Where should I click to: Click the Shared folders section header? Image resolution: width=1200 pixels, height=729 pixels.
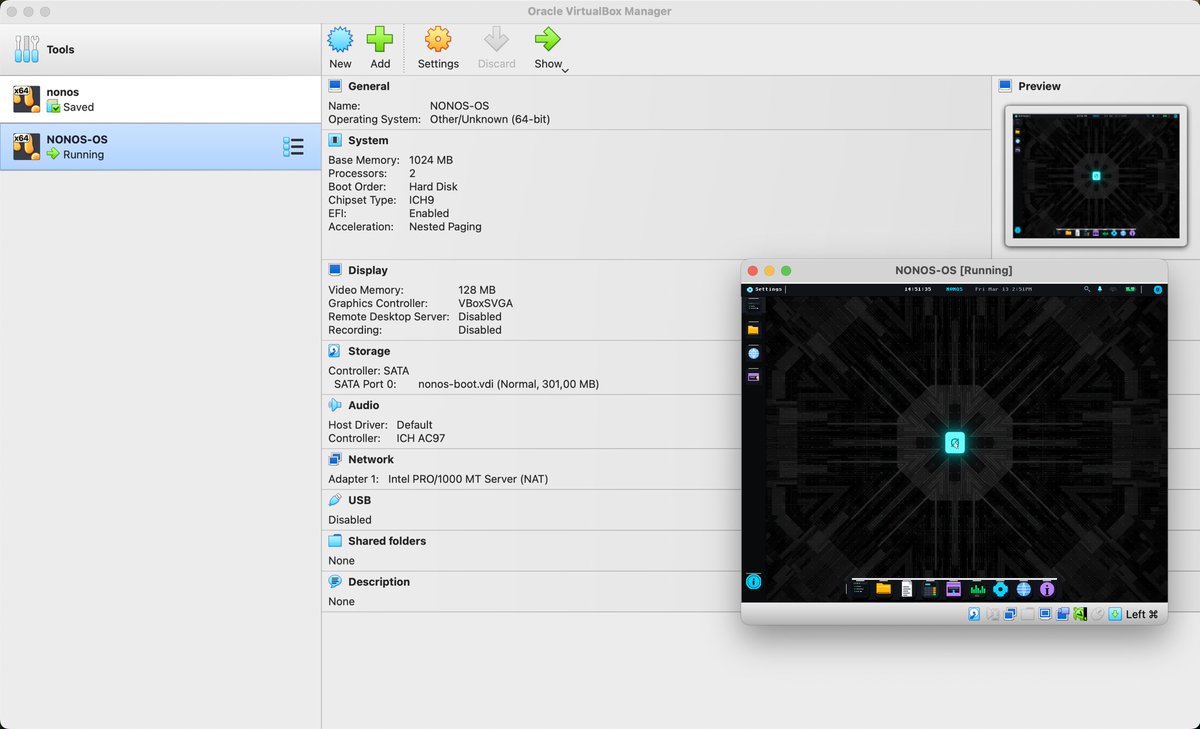[386, 541]
